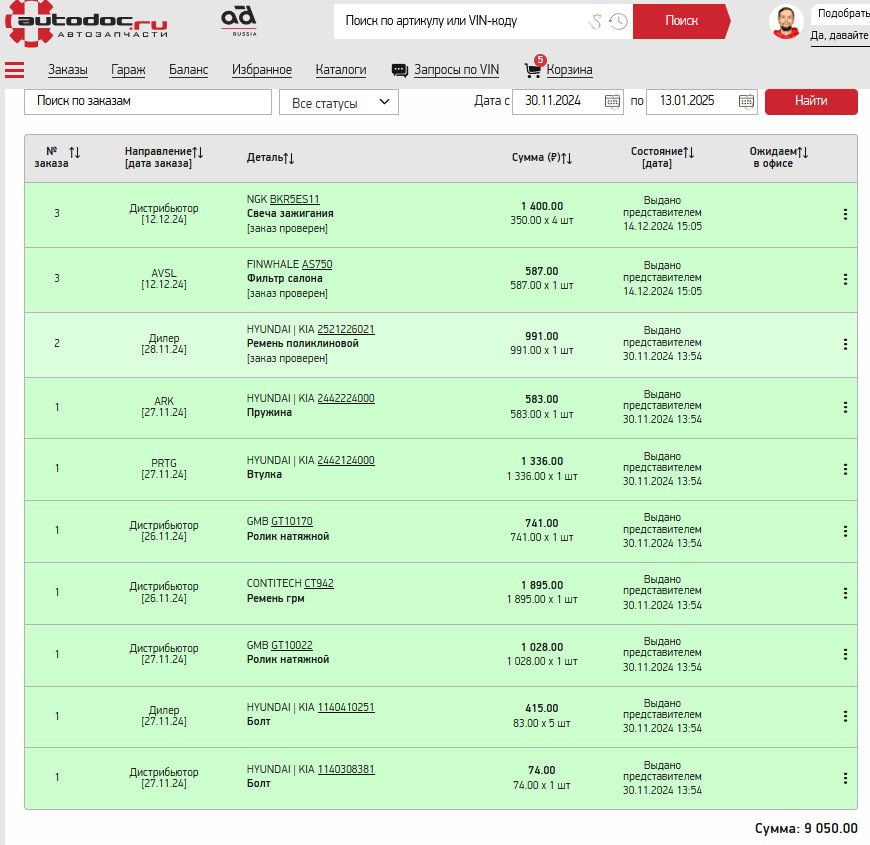The image size is (870, 845).
Task: Sort by Ожидаем в офисе column
Action: click(x=802, y=151)
